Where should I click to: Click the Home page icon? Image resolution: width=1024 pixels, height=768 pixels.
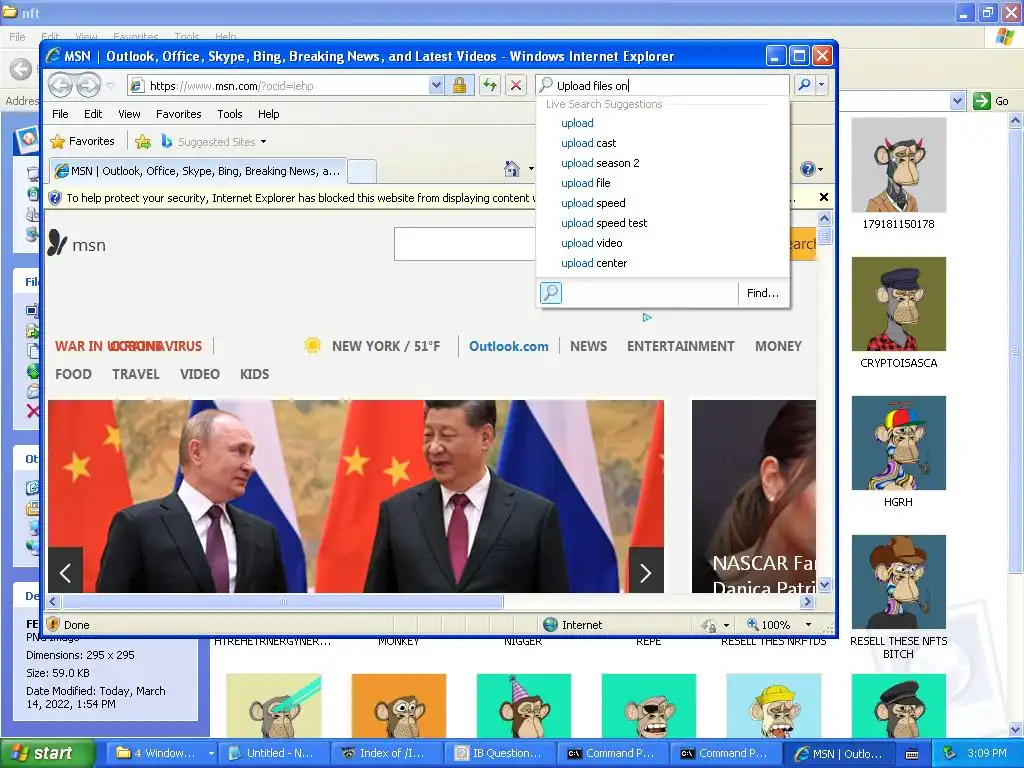tap(512, 169)
